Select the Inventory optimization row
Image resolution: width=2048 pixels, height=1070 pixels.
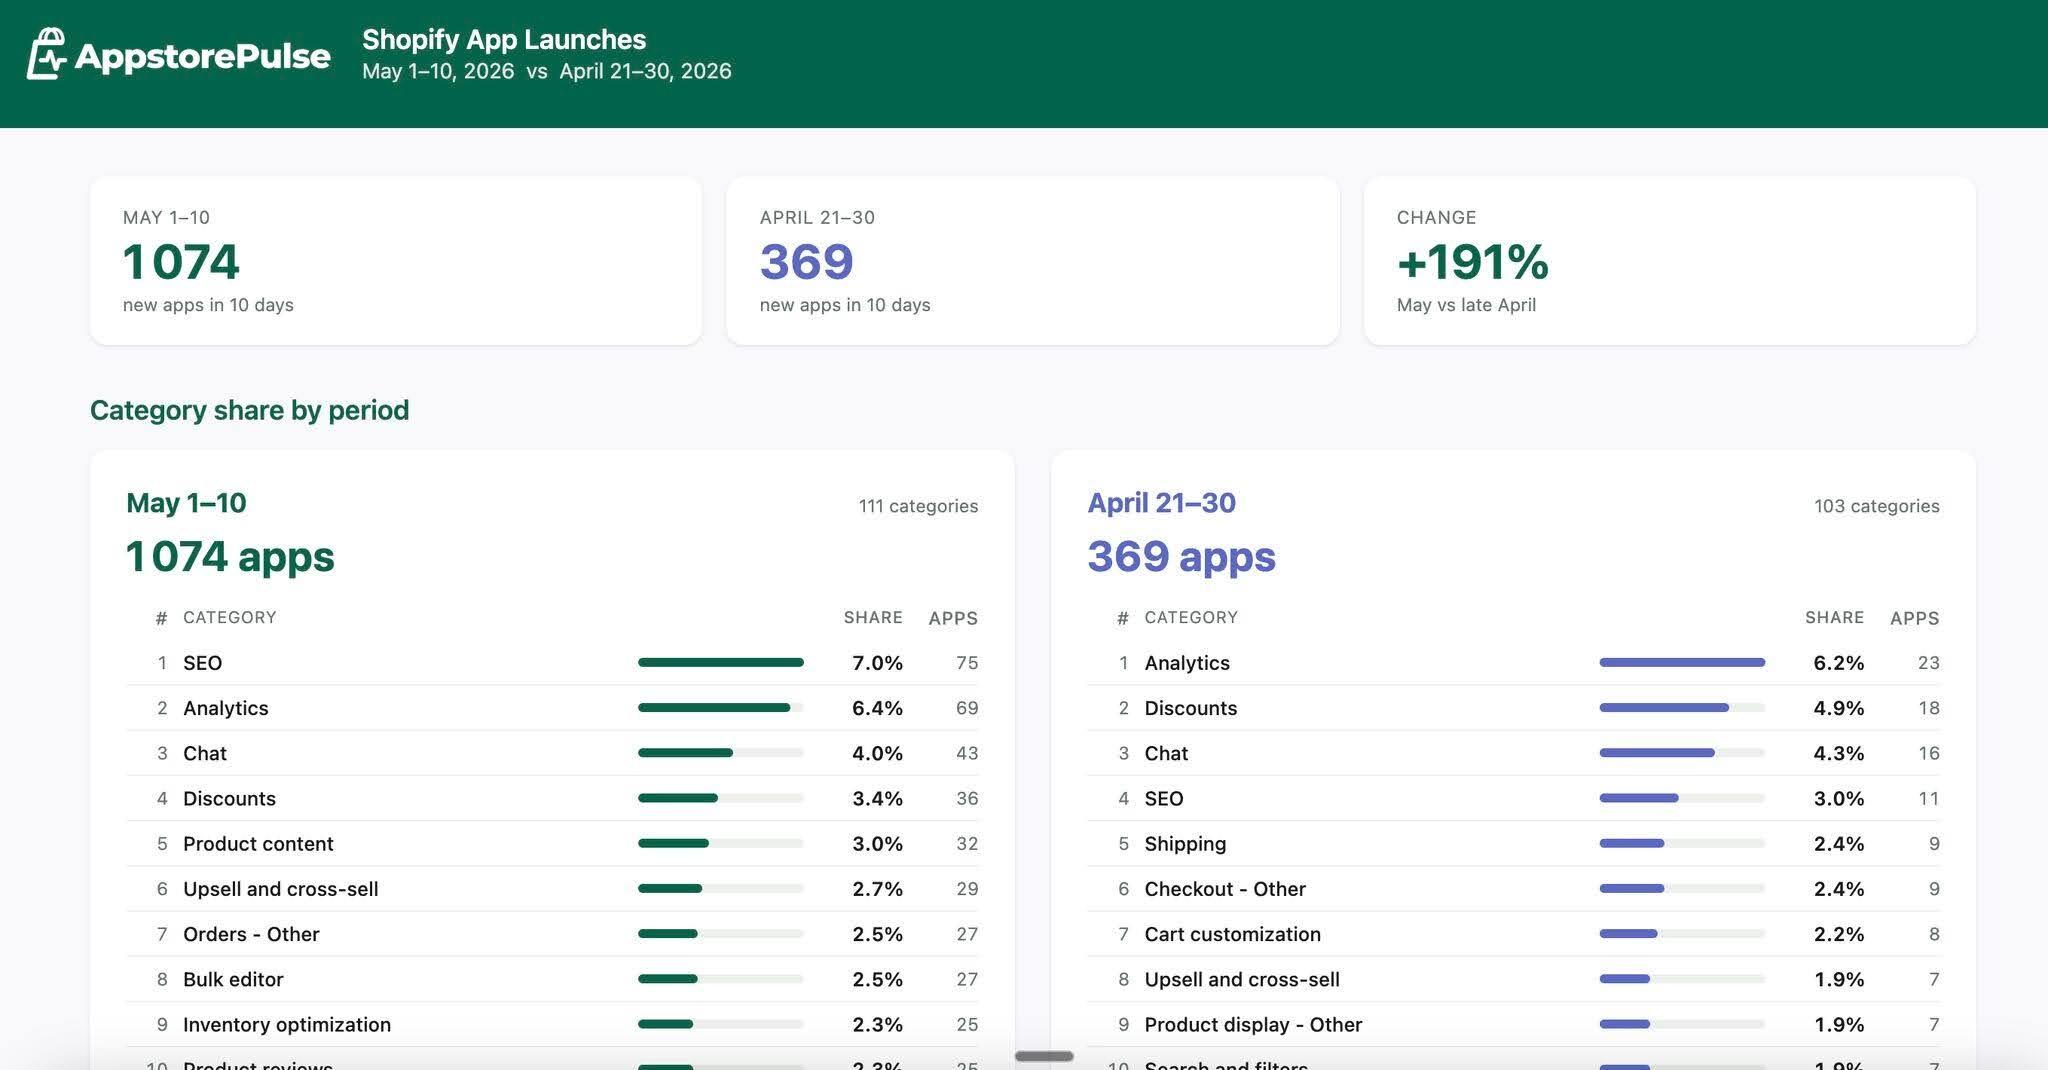[552, 1024]
